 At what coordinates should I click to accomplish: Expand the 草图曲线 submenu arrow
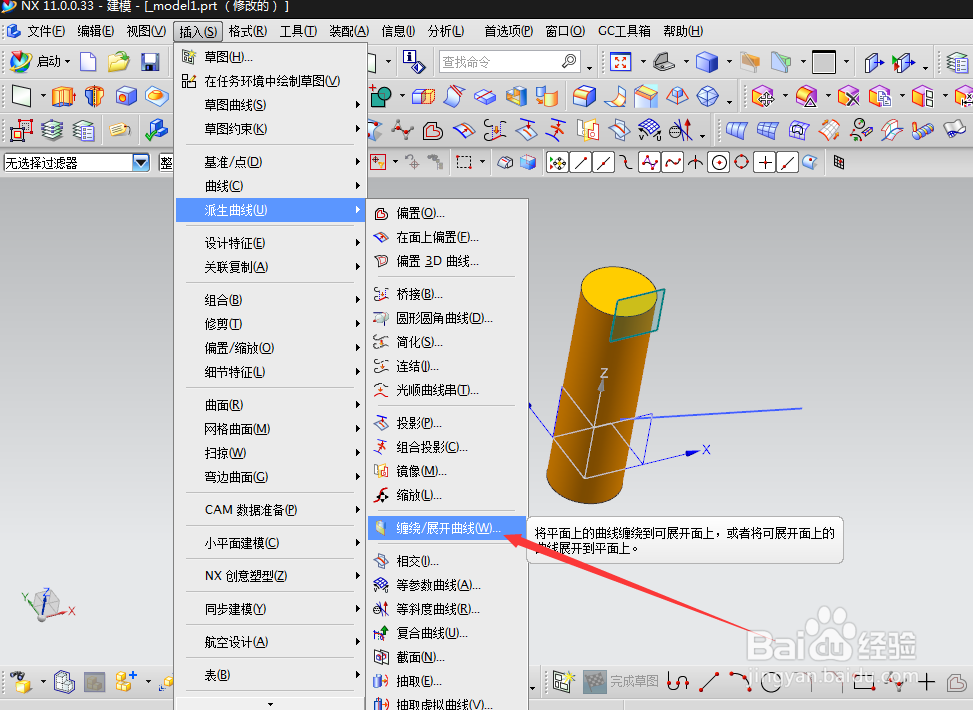tap(357, 105)
